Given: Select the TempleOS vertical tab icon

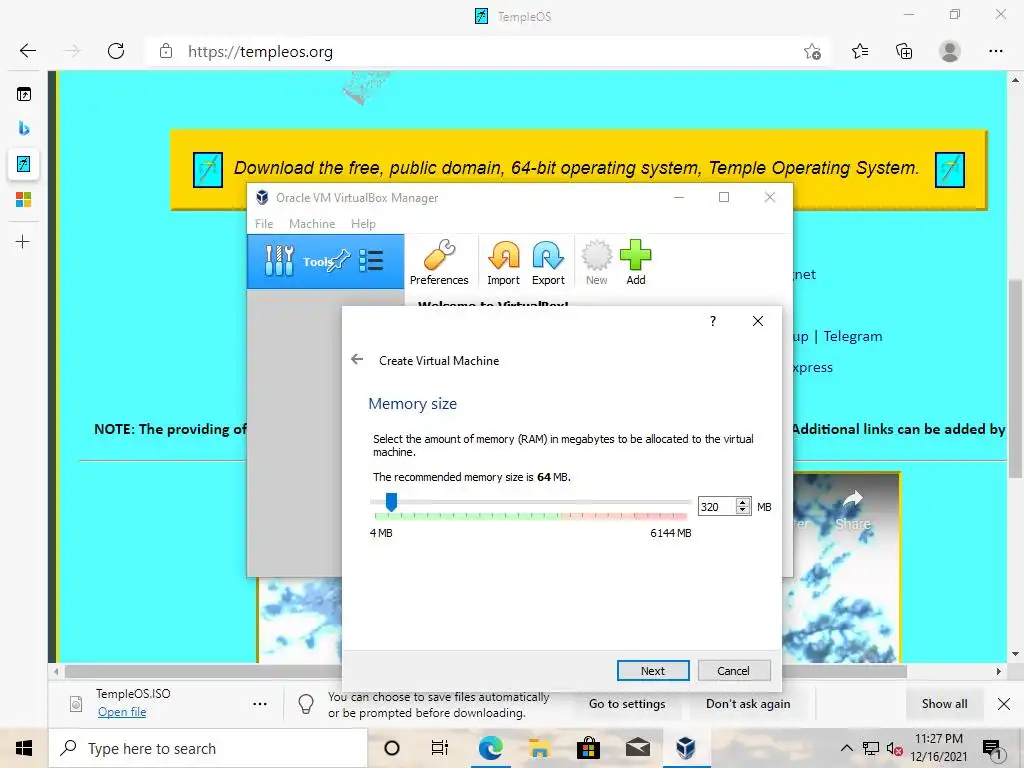Looking at the screenshot, I should [x=24, y=163].
